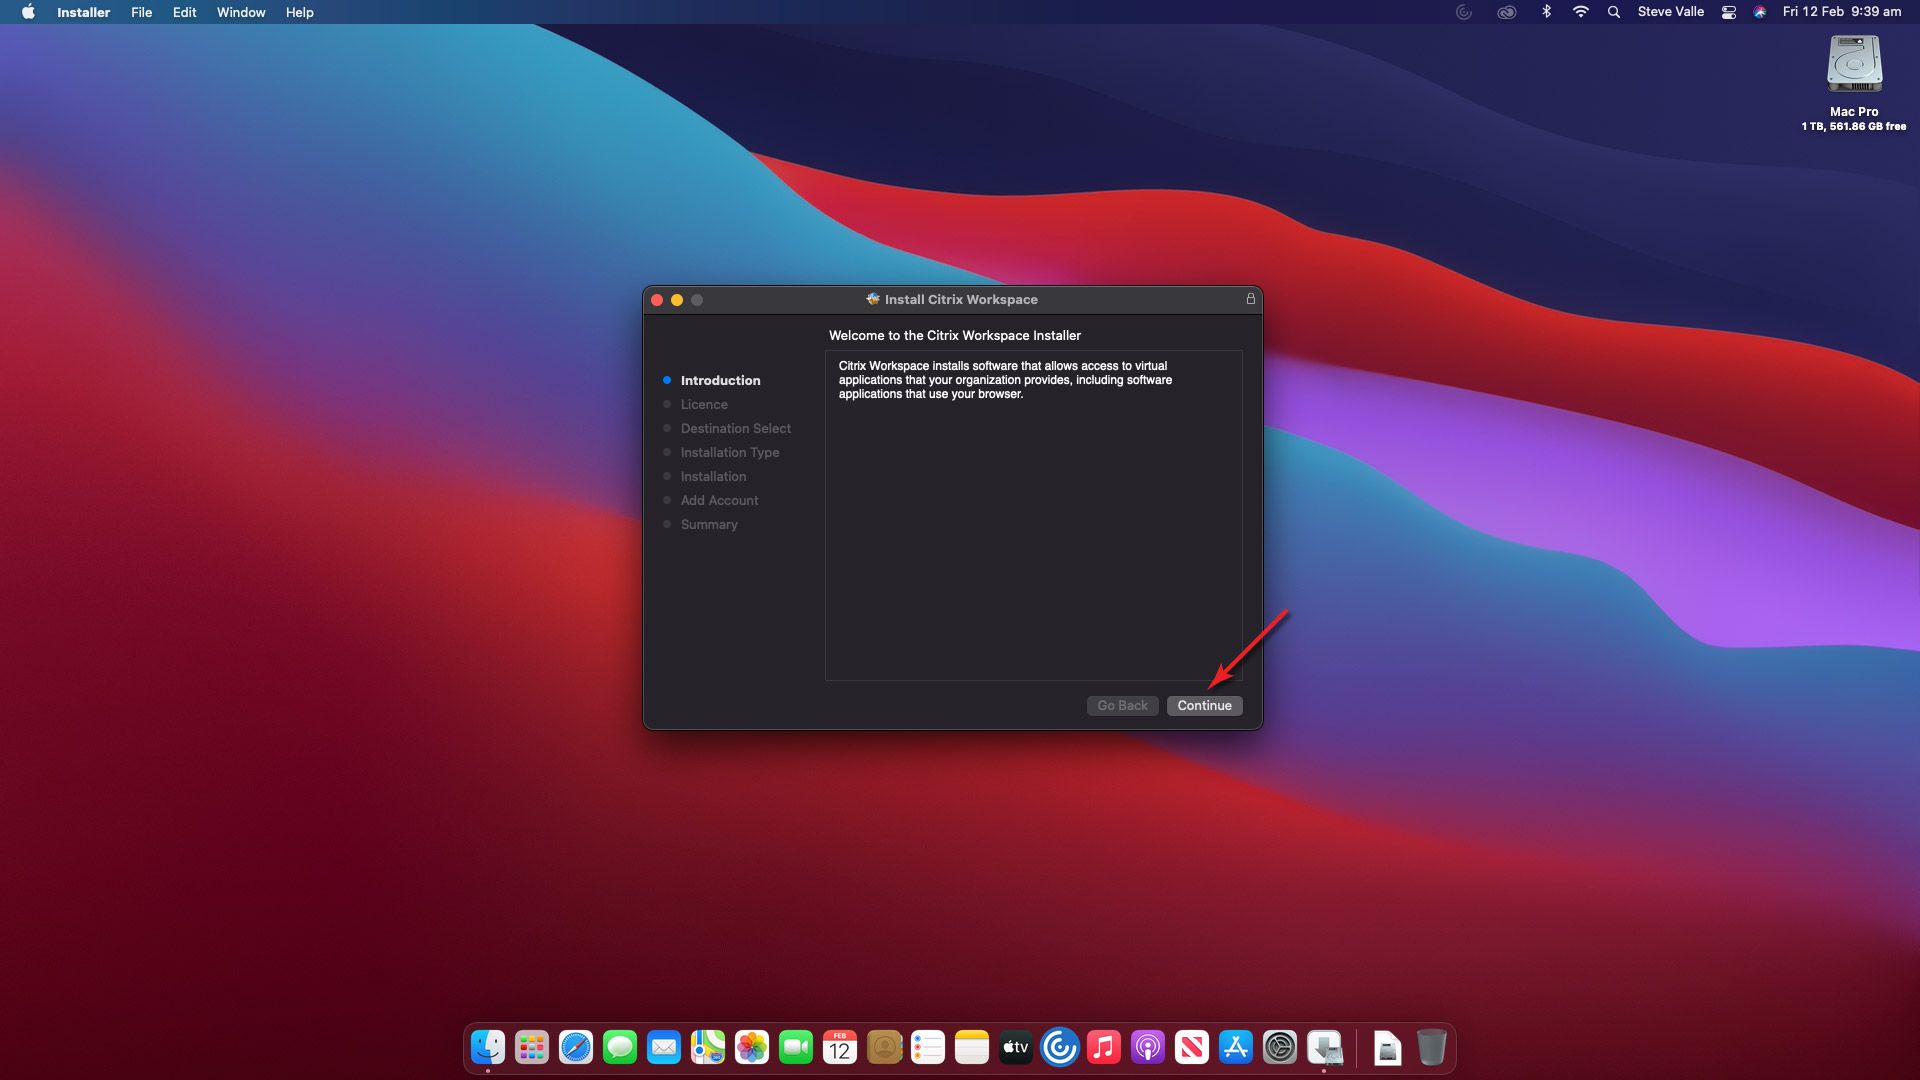This screenshot has width=1920, height=1080.
Task: Open the Installer menu
Action: point(83,12)
